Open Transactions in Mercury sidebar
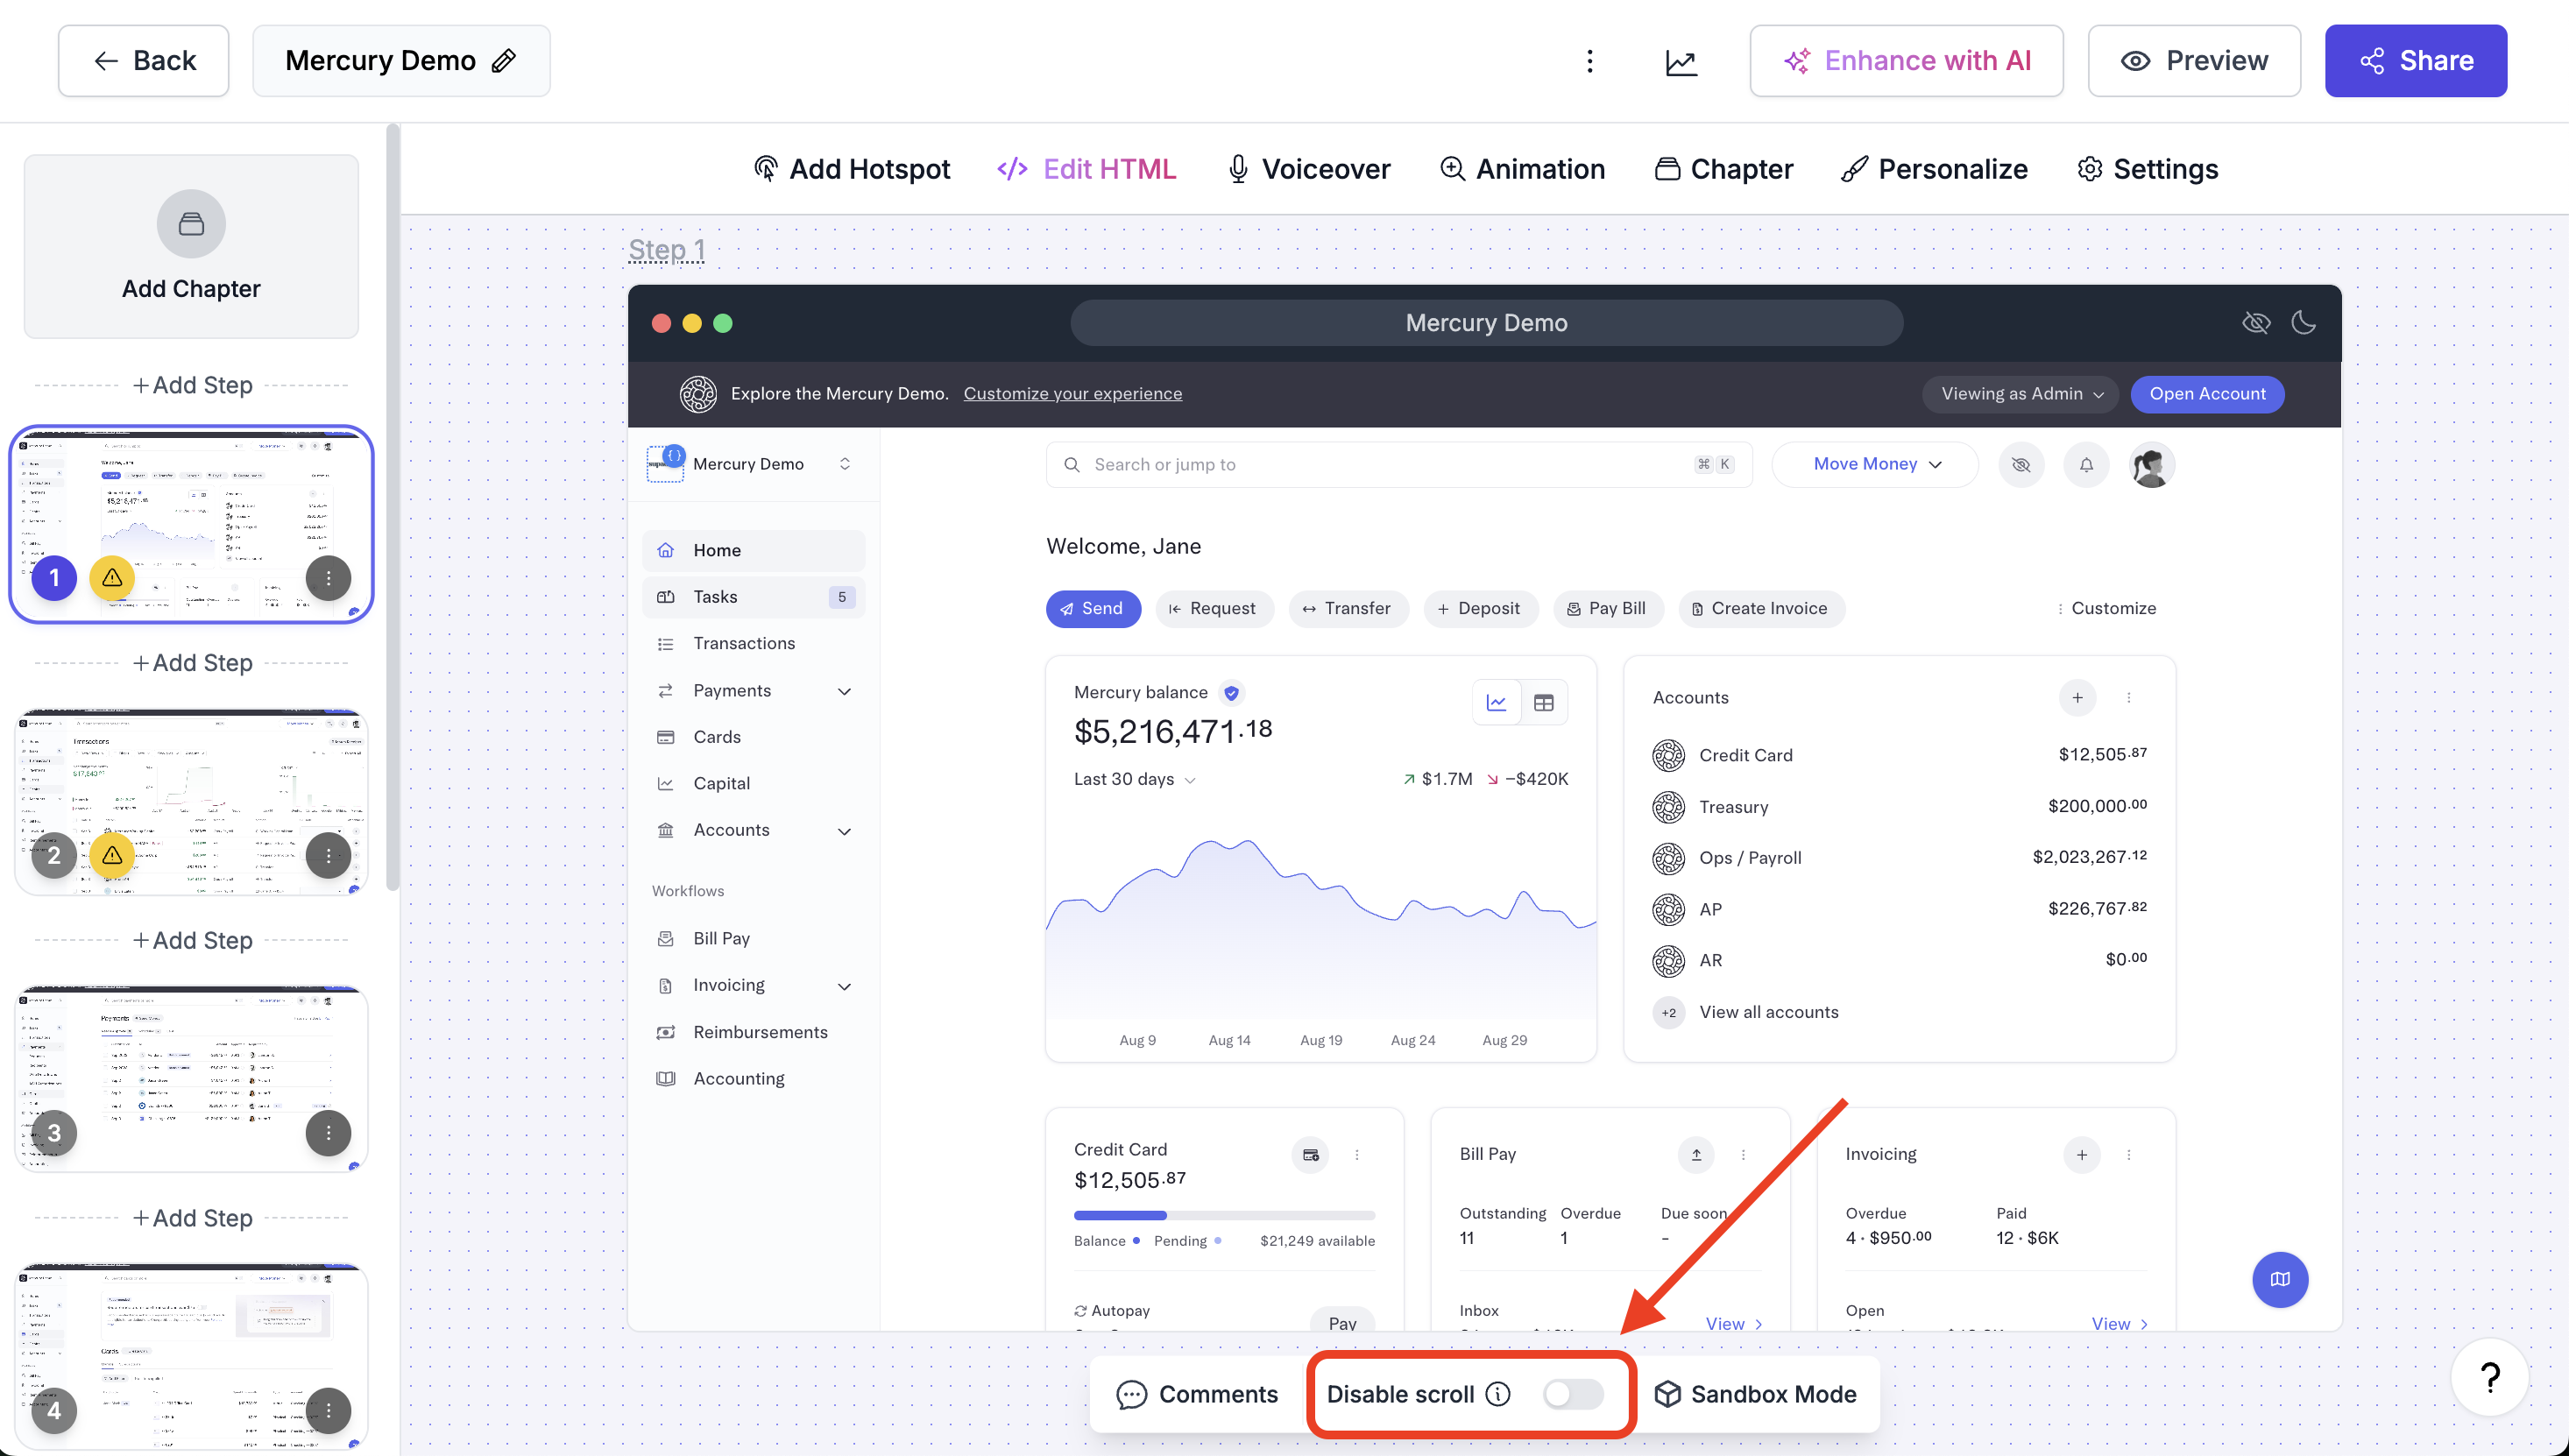2569x1456 pixels. [x=753, y=644]
